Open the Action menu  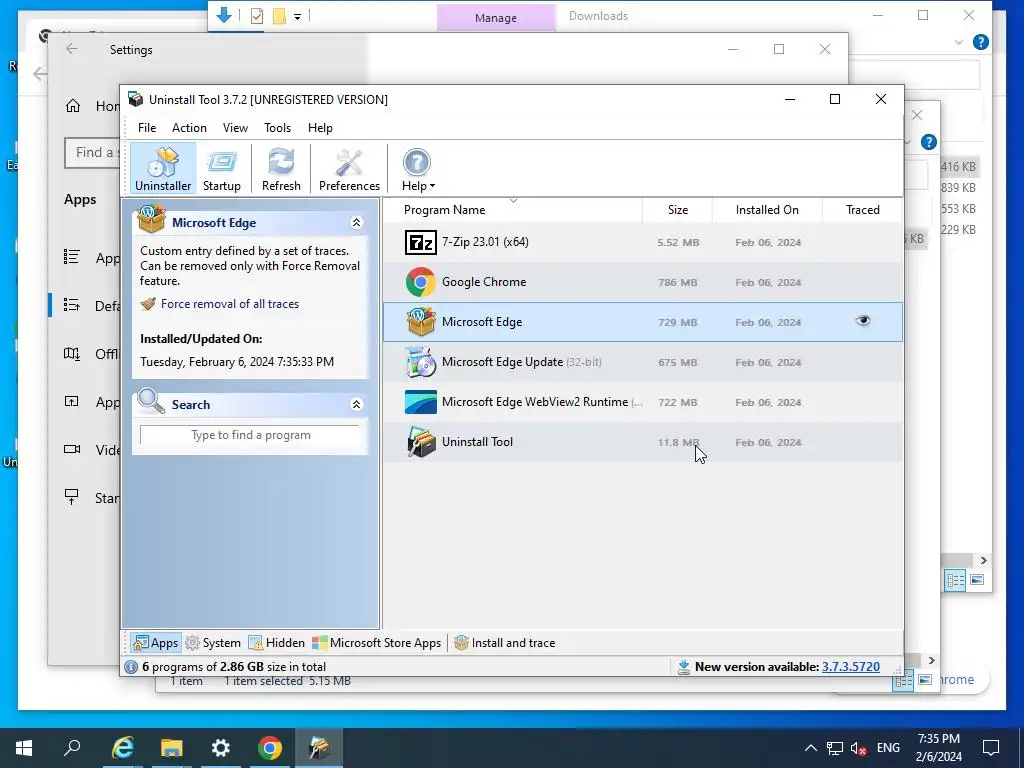(x=189, y=128)
